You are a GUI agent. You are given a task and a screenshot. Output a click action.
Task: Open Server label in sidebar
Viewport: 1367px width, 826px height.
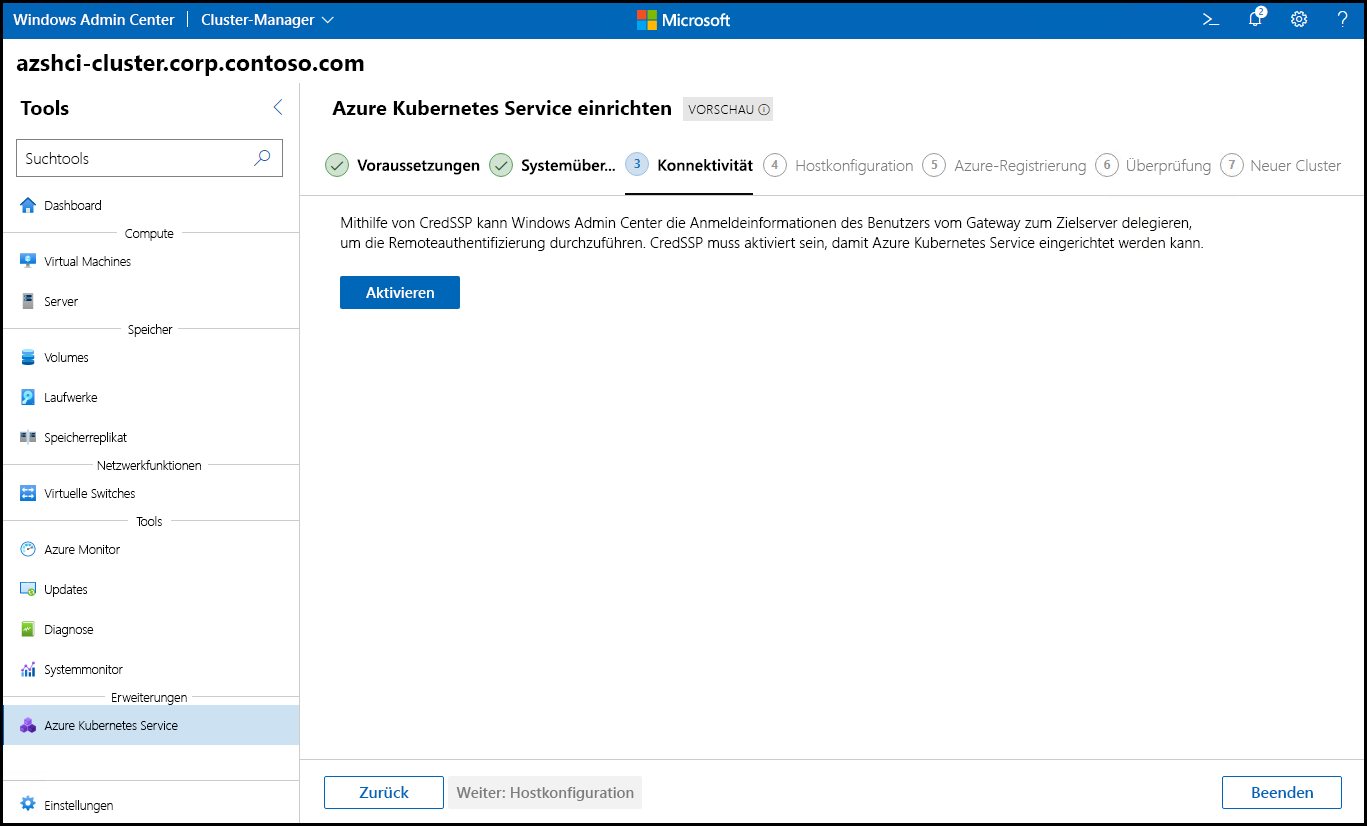61,301
